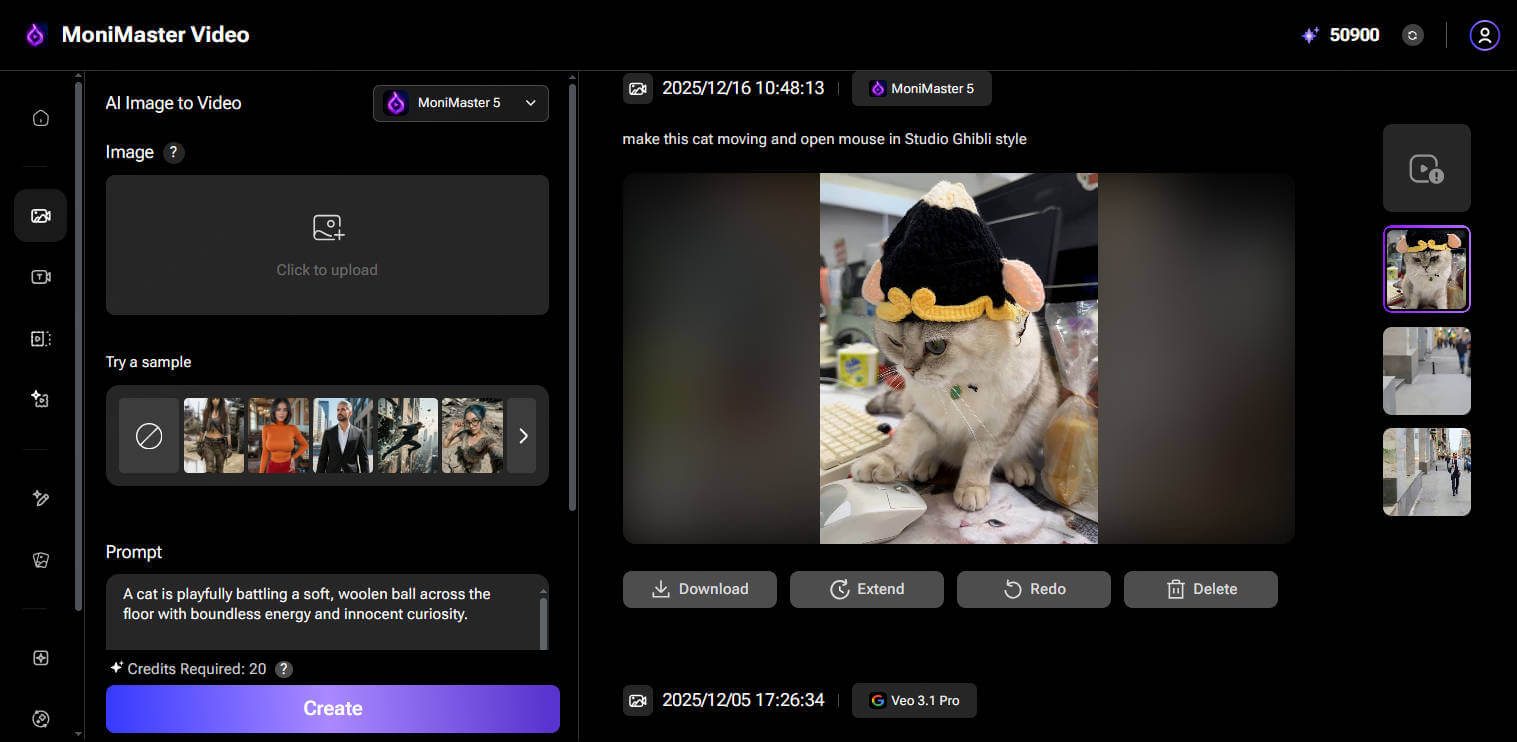Select the Image to Video tool

pos(40,215)
